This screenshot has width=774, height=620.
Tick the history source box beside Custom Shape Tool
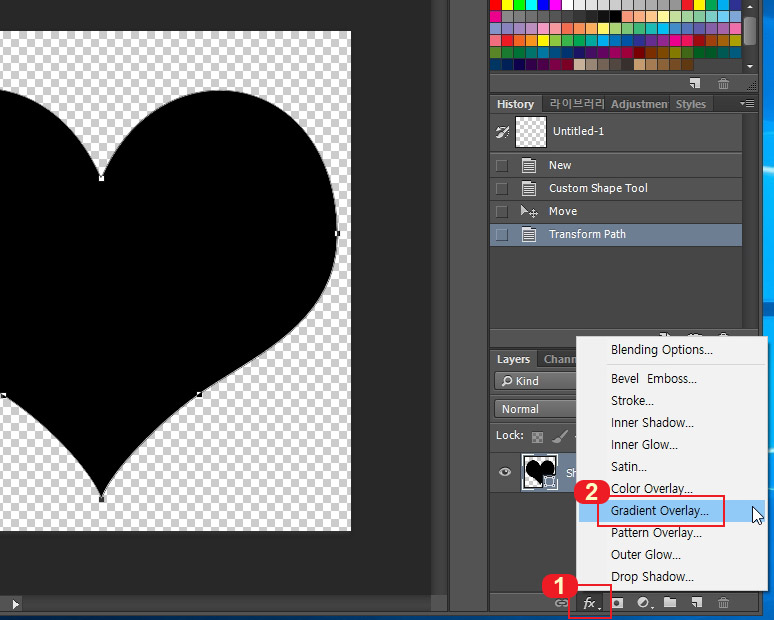[x=502, y=189]
